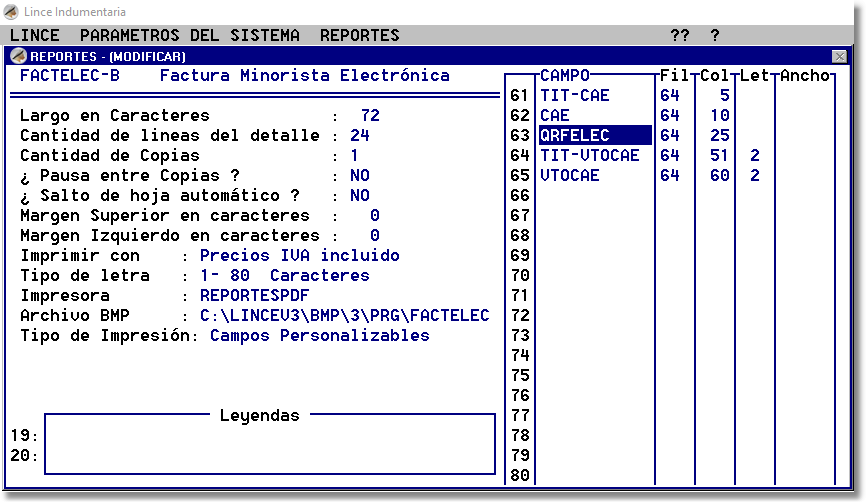866x504 pixels.
Task: Click the Col value 60 of VTOCAE
Action: click(720, 176)
